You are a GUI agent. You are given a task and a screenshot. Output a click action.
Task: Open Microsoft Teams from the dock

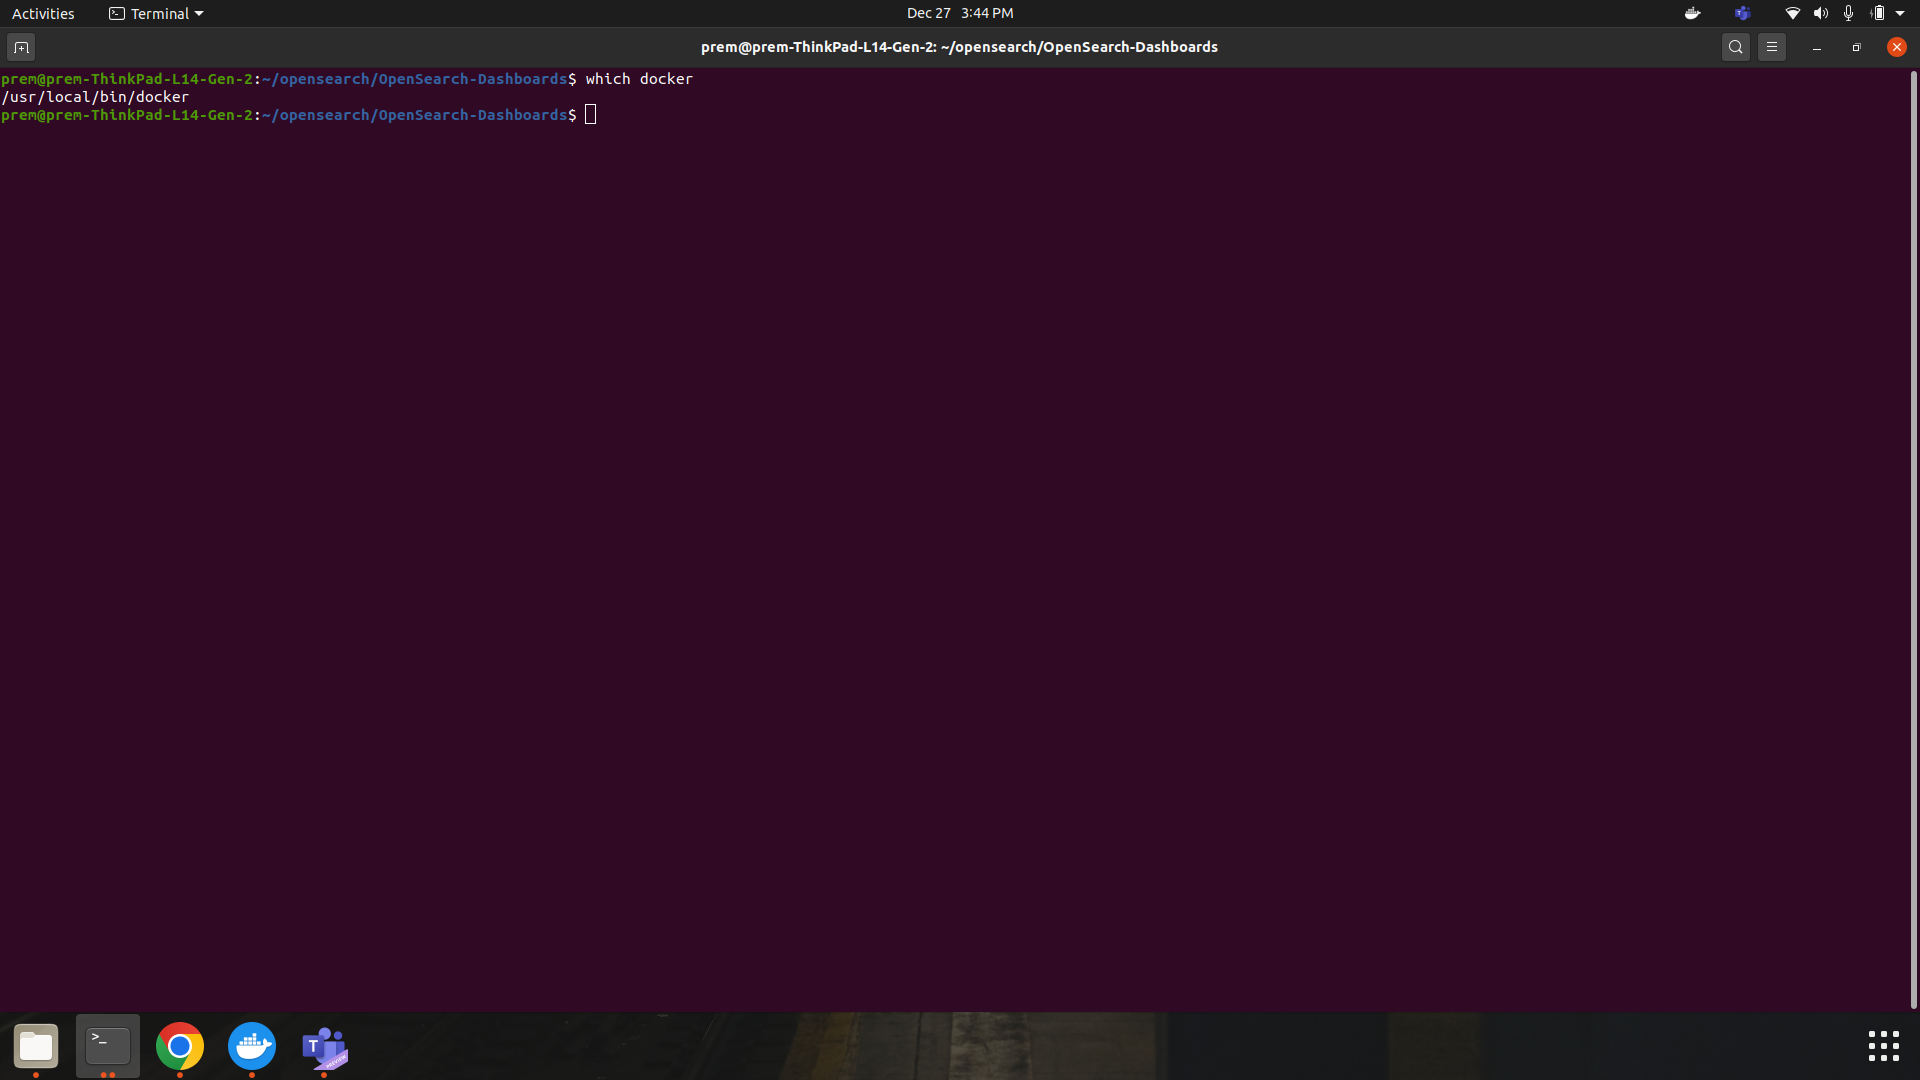point(323,1048)
